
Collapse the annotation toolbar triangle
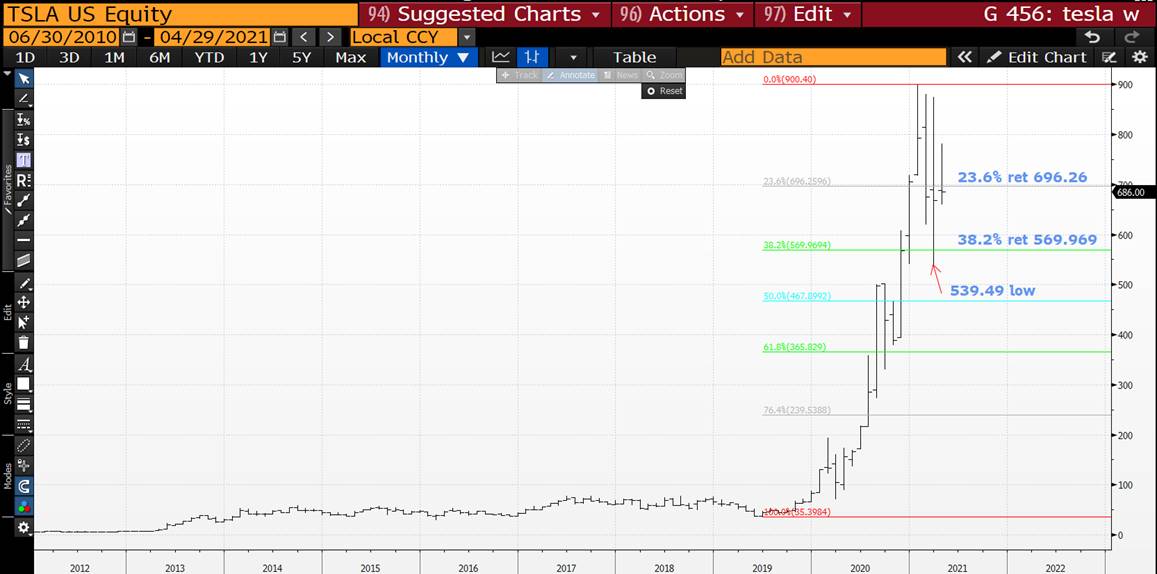[7, 75]
